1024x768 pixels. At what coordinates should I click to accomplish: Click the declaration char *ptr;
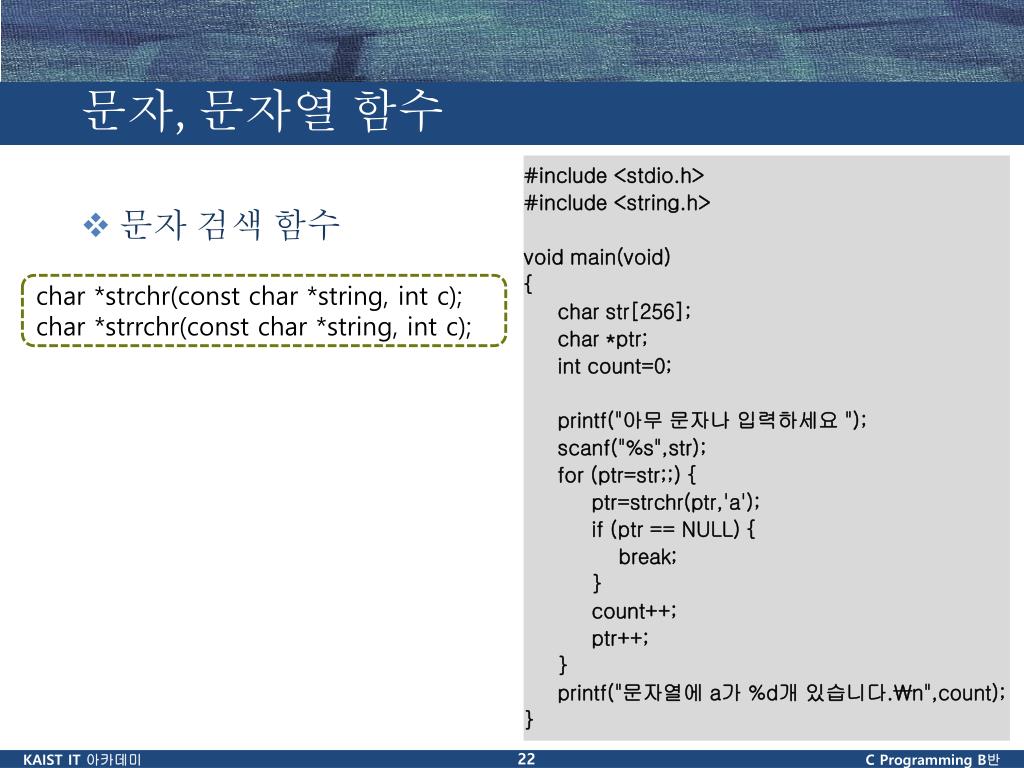point(602,340)
